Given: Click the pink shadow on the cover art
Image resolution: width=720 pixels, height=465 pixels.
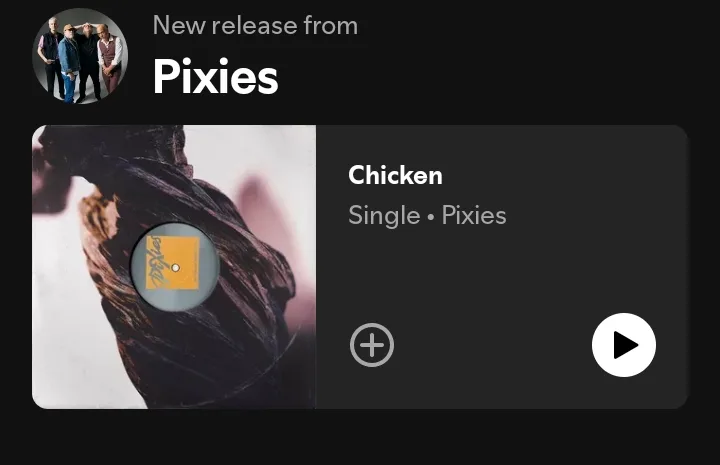Looking at the screenshot, I should 257,202.
